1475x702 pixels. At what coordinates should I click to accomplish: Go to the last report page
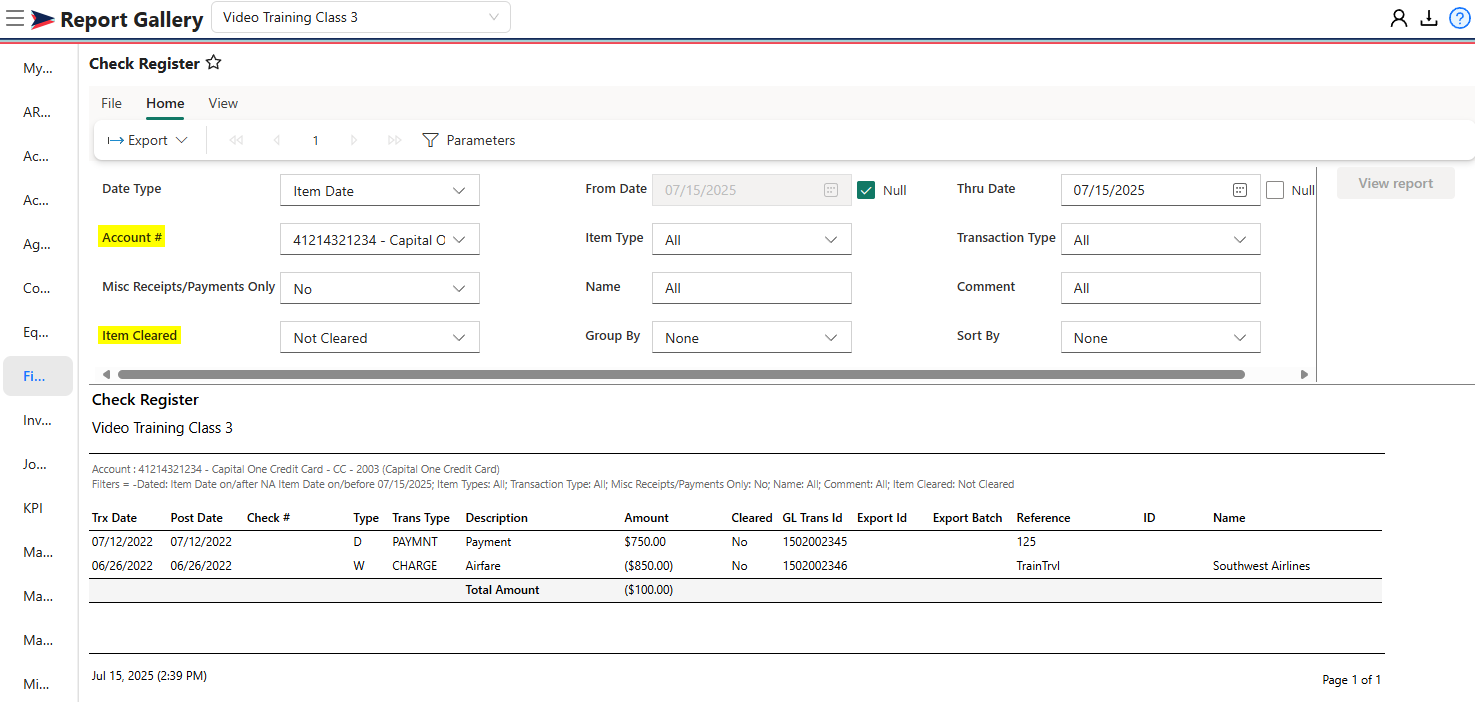tap(395, 141)
